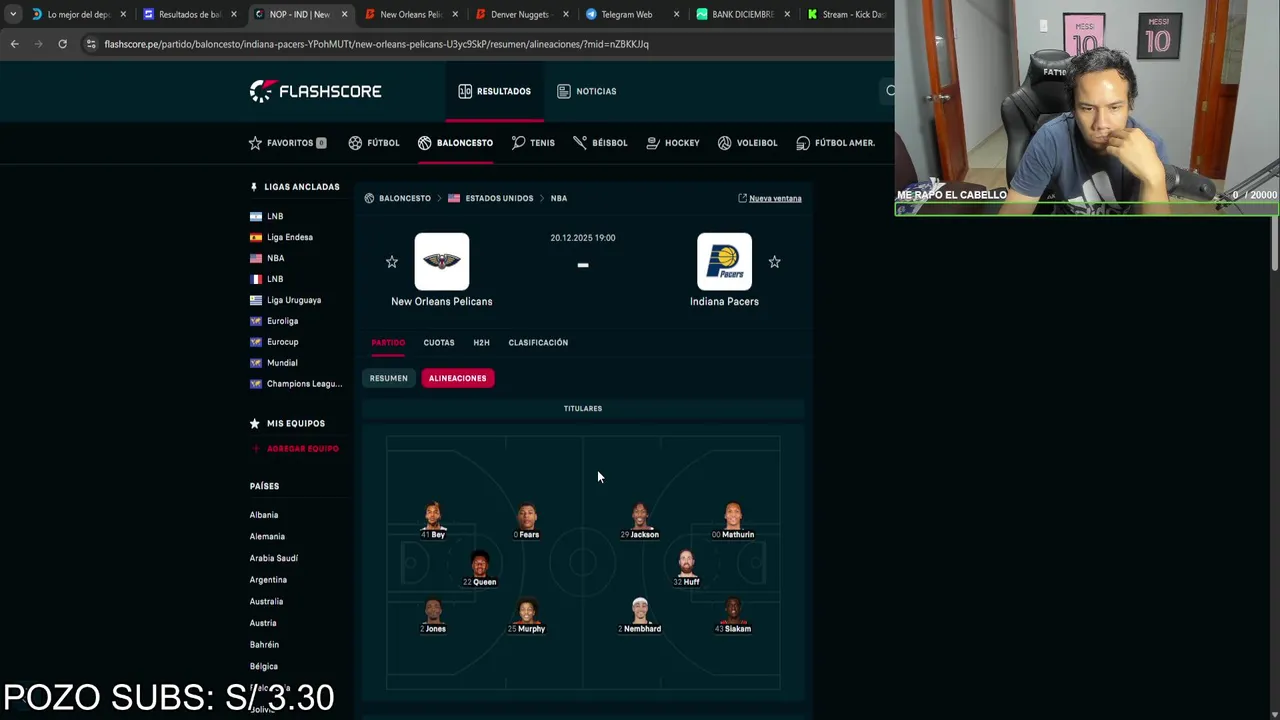The image size is (1280, 720).
Task: Open Liga Endesa pinned league
Action: pyautogui.click(x=281, y=237)
